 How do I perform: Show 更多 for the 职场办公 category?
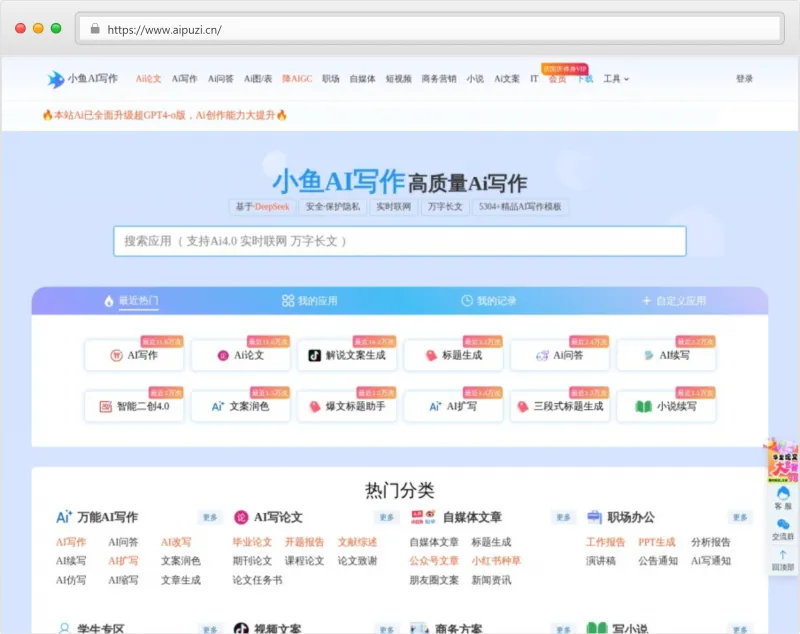740,518
